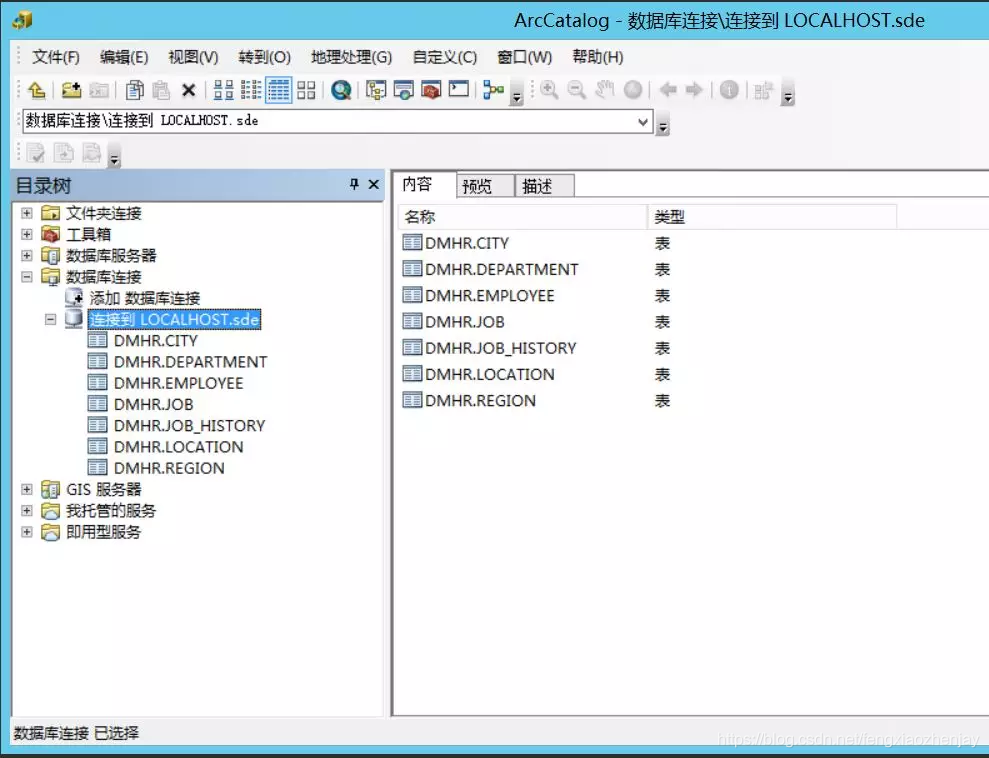Open Metadata toolbar options arrow
The width and height of the screenshot is (989, 758).
[114, 155]
